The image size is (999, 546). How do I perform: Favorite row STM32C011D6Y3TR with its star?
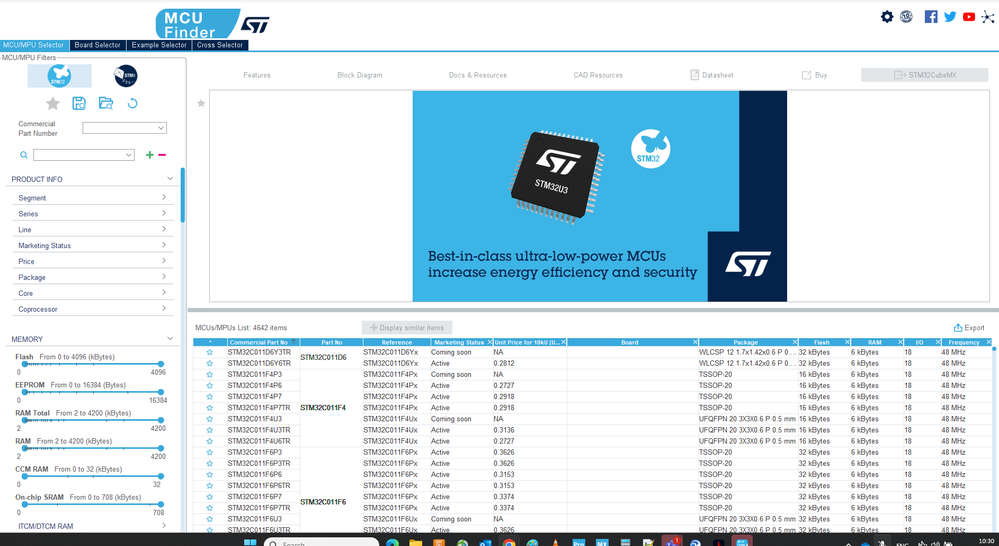(x=210, y=352)
